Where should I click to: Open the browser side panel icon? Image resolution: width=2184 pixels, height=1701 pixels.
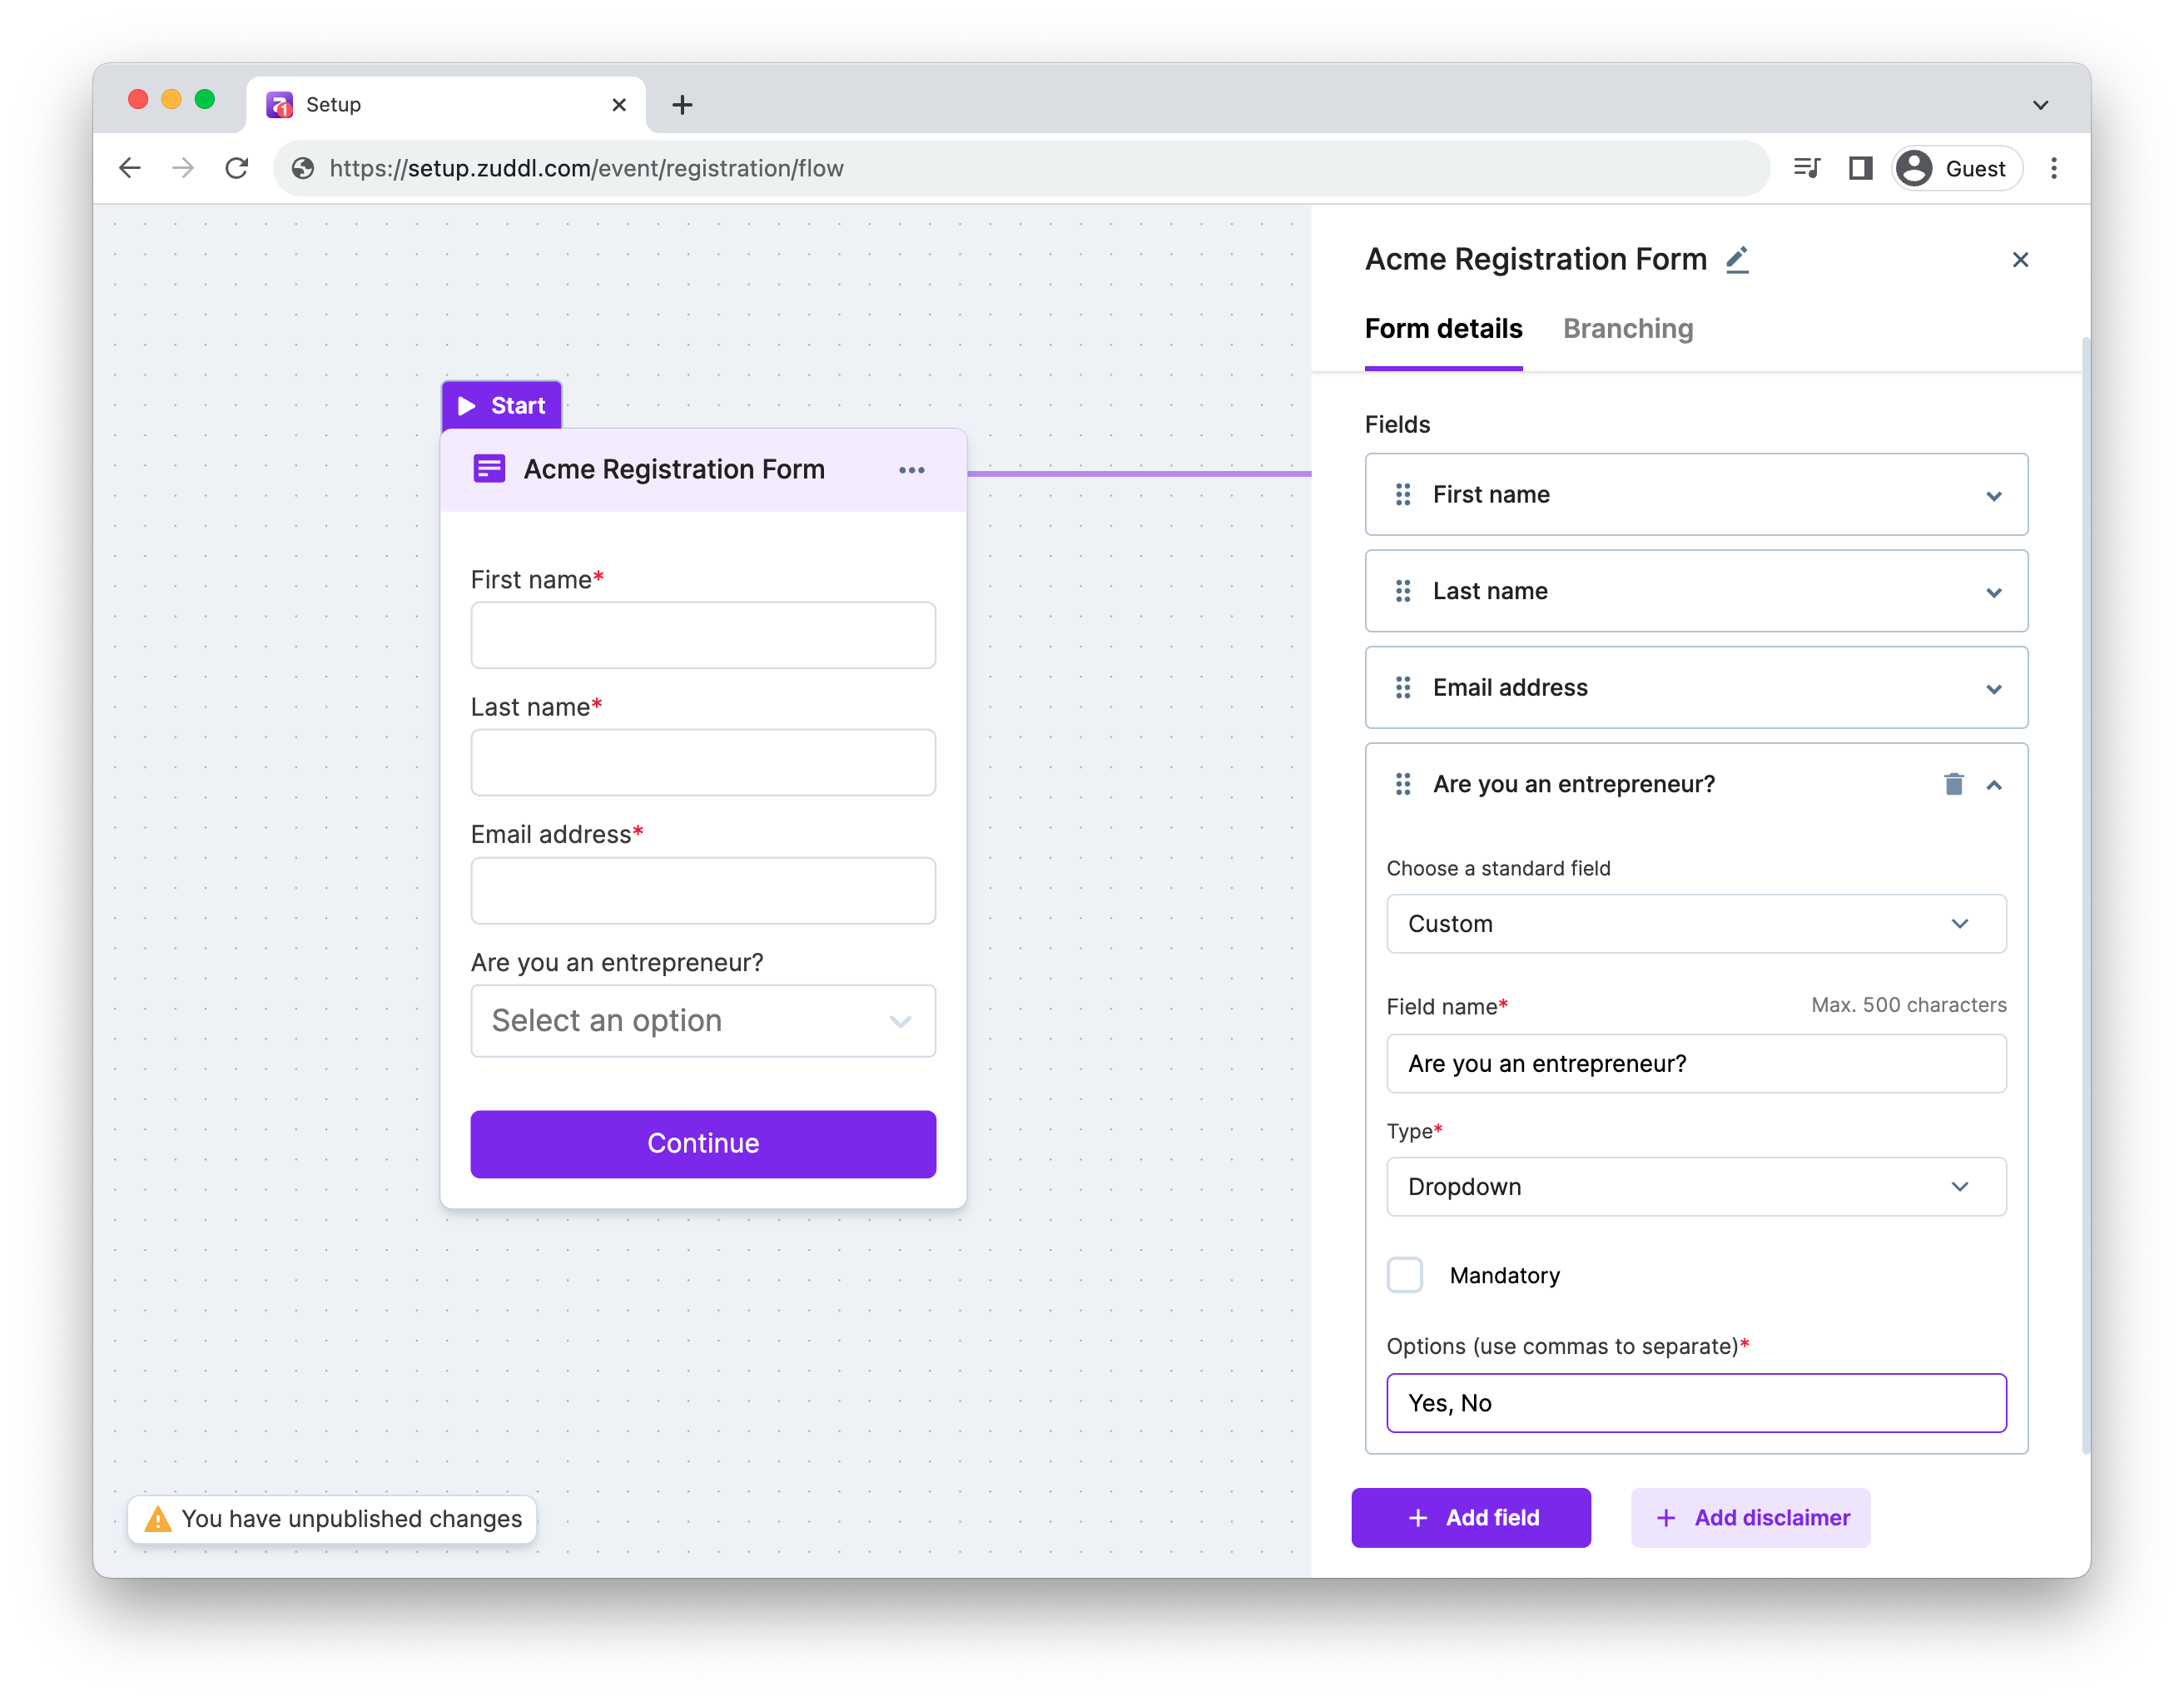click(1860, 168)
